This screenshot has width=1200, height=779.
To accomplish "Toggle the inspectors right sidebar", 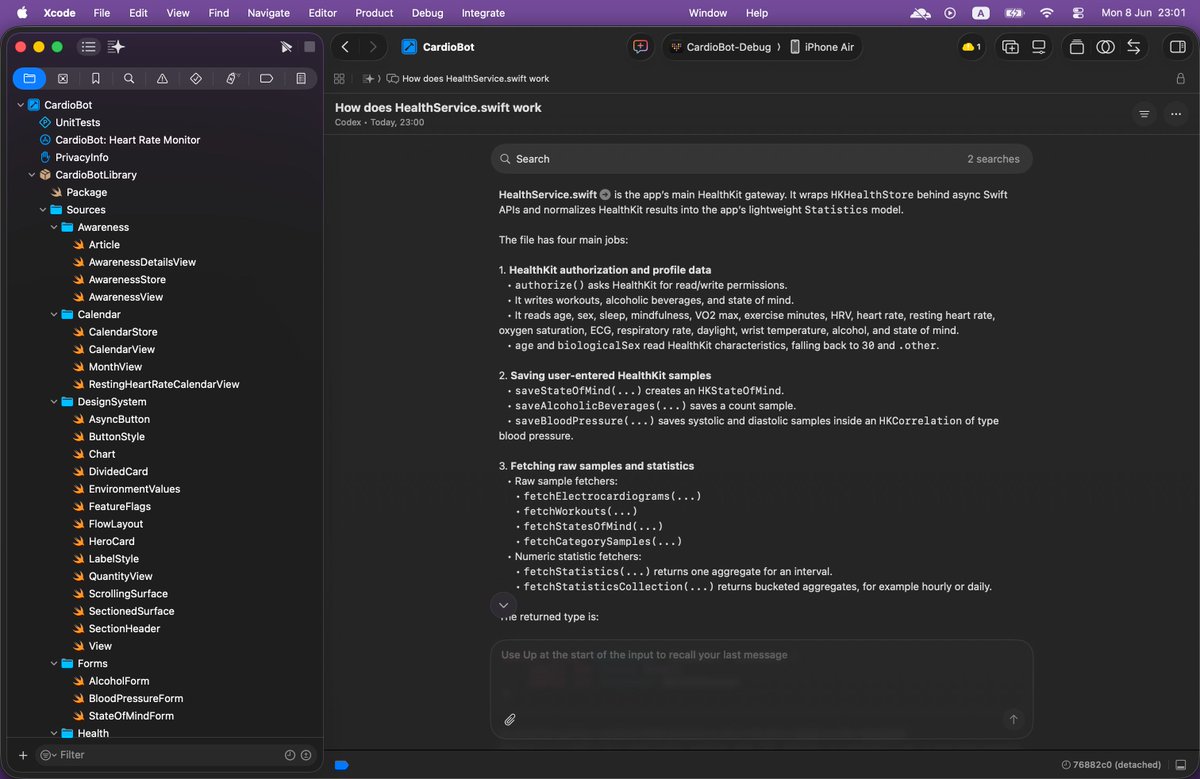I will coord(1177,47).
